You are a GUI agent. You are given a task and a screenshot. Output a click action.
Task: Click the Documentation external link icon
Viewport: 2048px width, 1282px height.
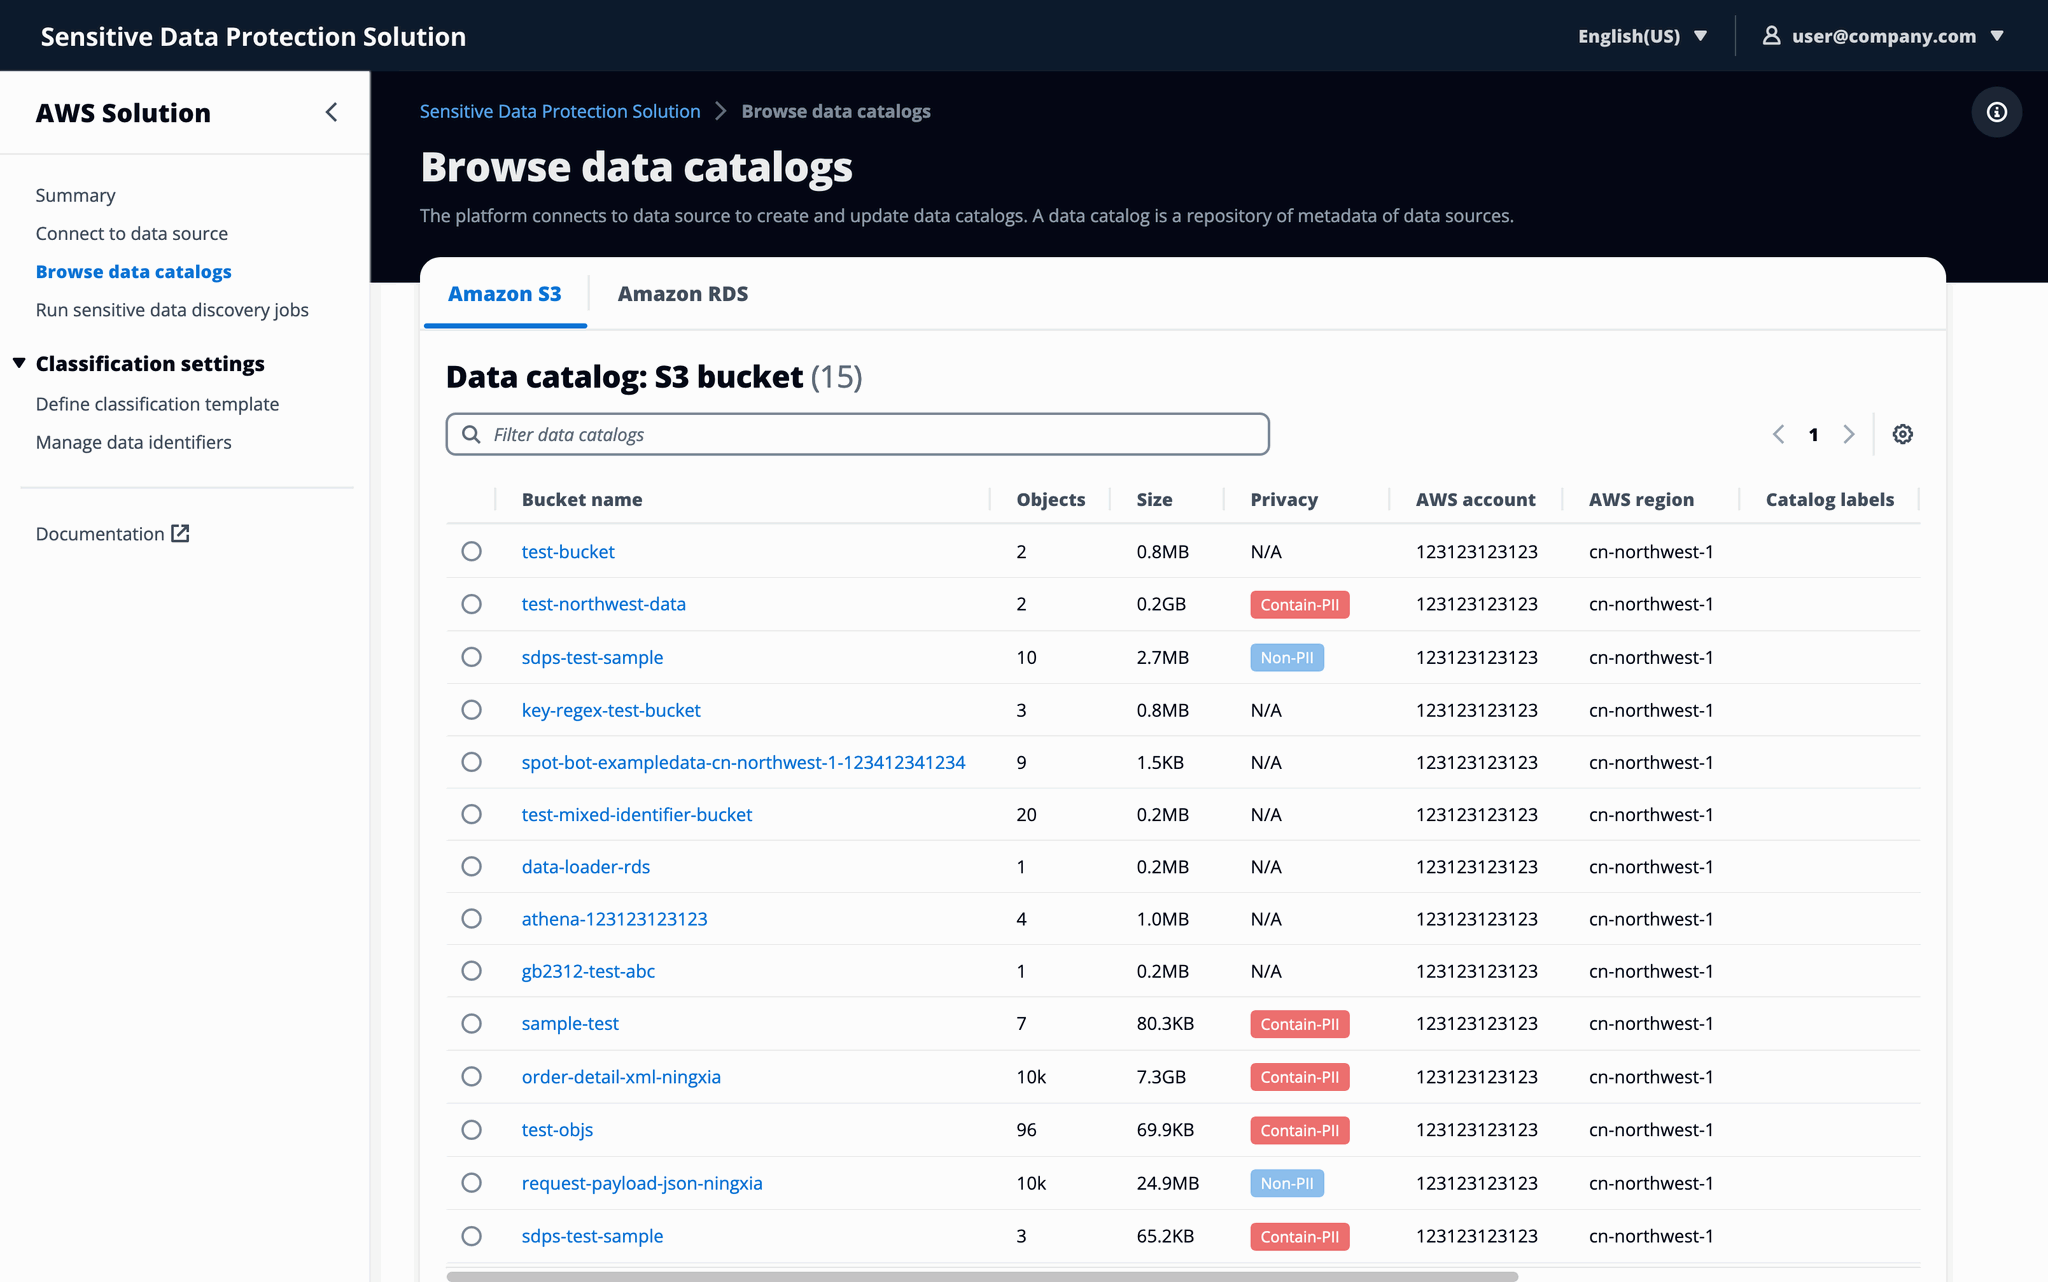pyautogui.click(x=180, y=533)
